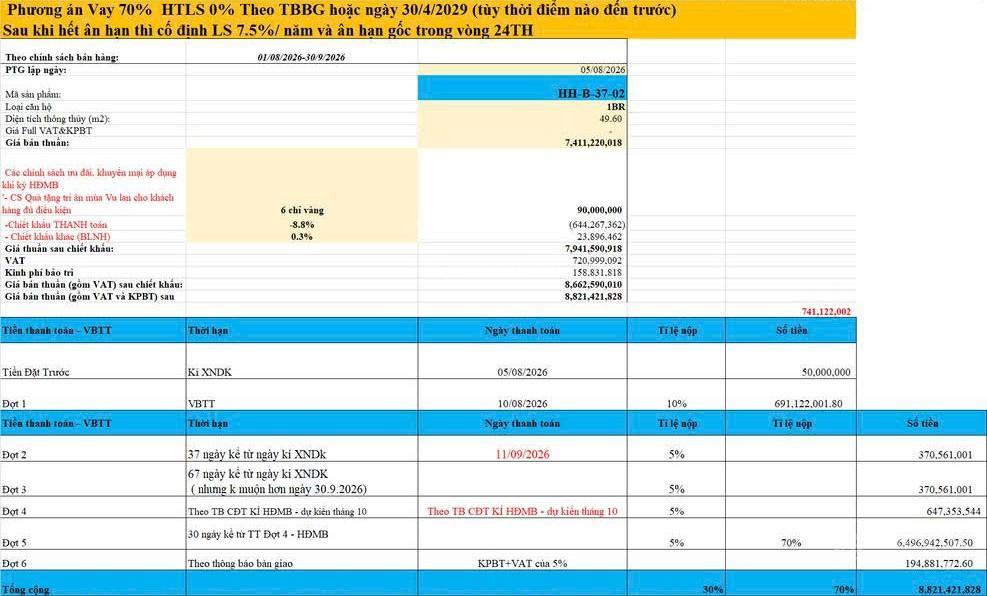Click the Ngày thanh toán header cell
The width and height of the screenshot is (987, 596).
[x=522, y=330]
